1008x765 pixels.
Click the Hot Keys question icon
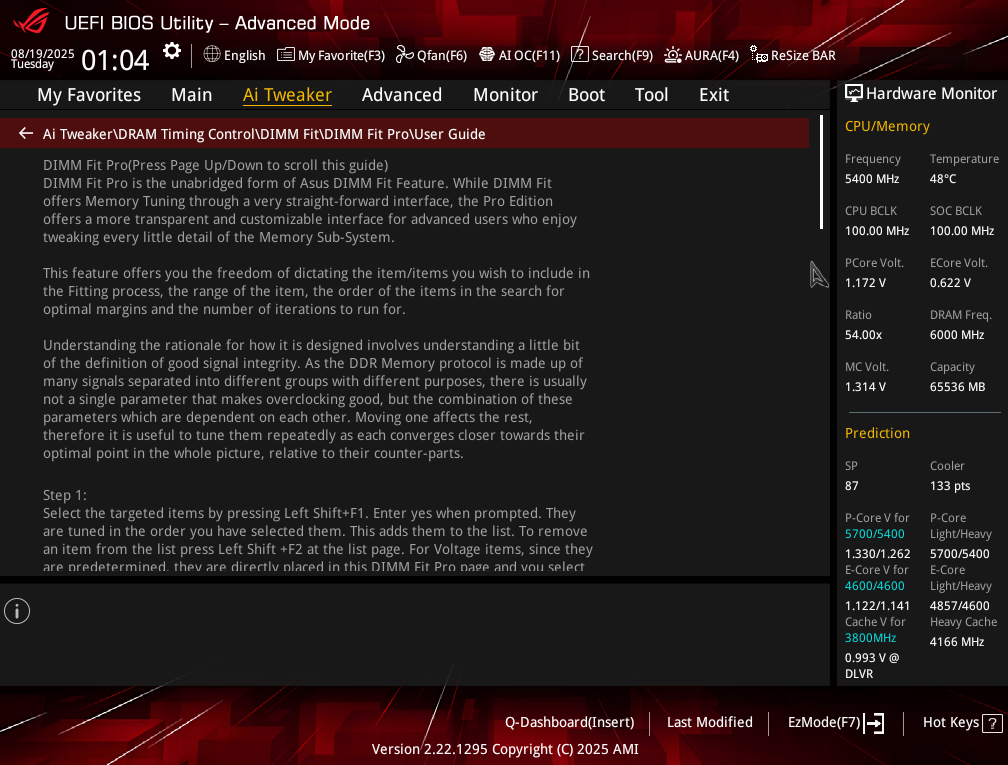993,723
